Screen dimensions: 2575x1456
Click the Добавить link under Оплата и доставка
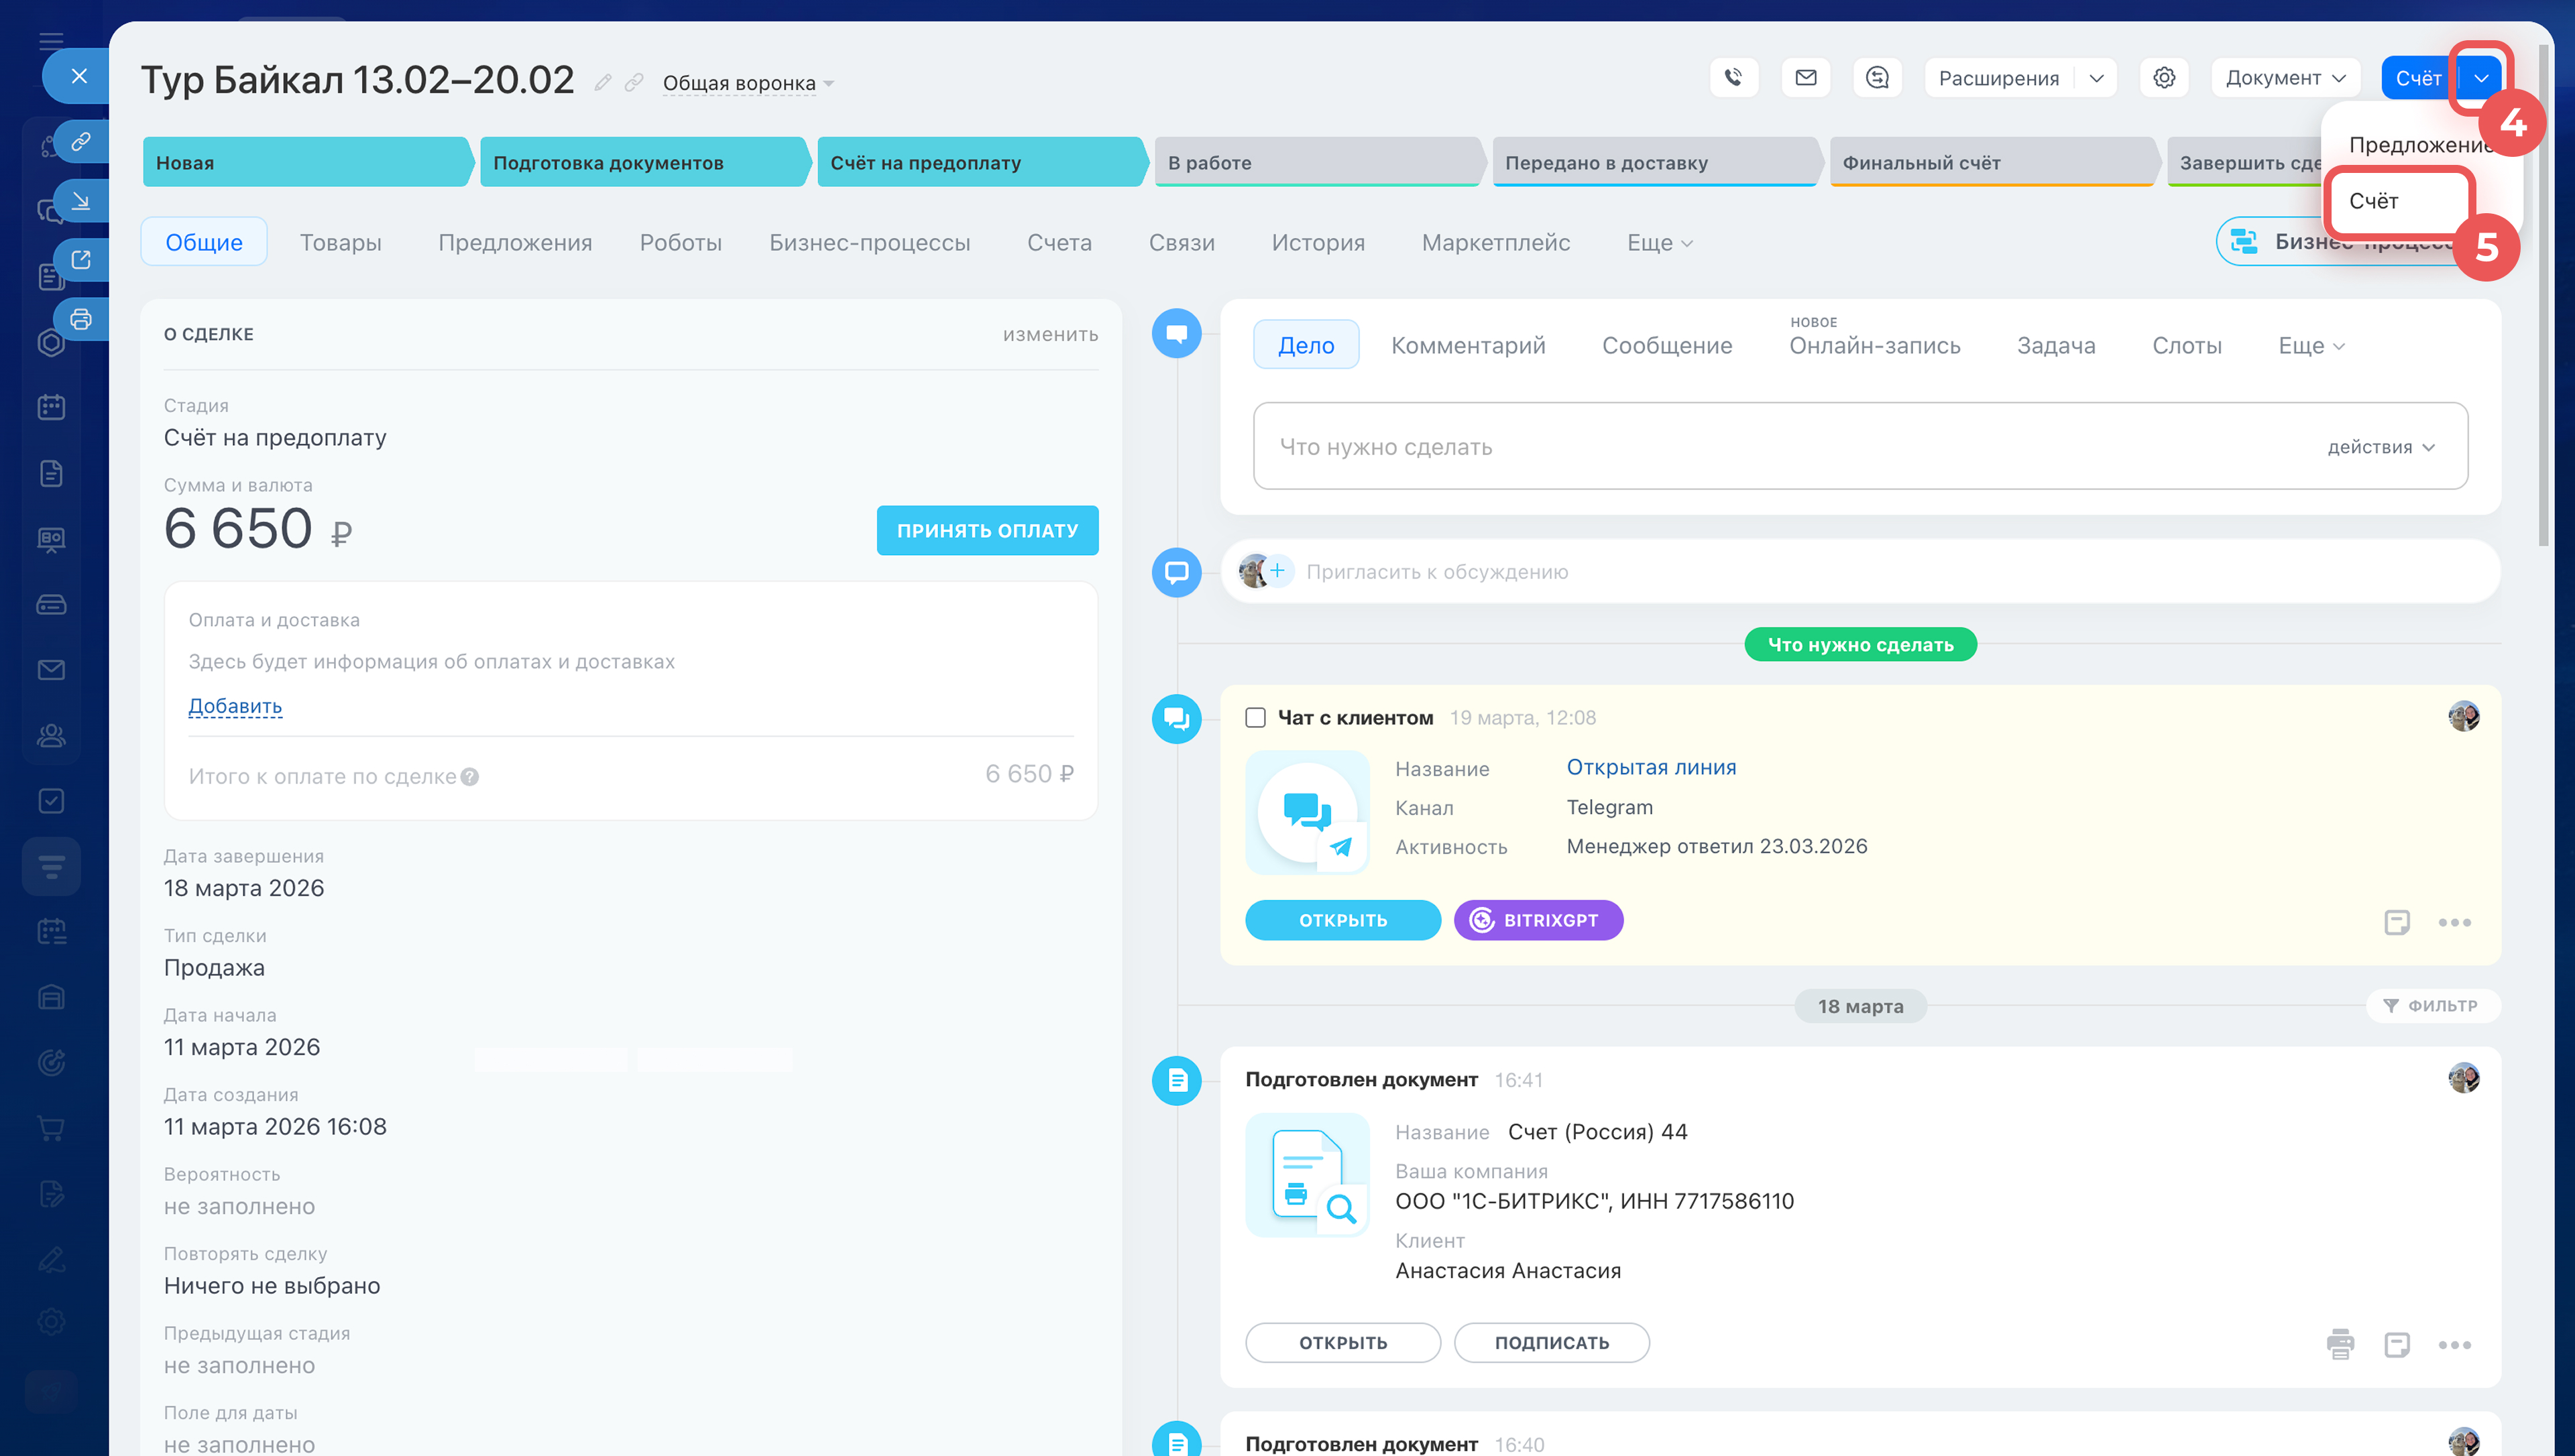tap(235, 706)
